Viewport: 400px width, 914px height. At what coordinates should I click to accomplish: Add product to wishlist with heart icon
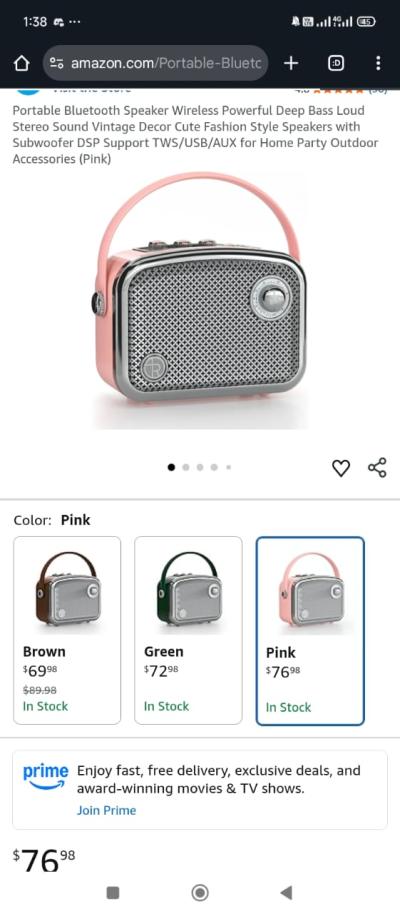coord(341,467)
